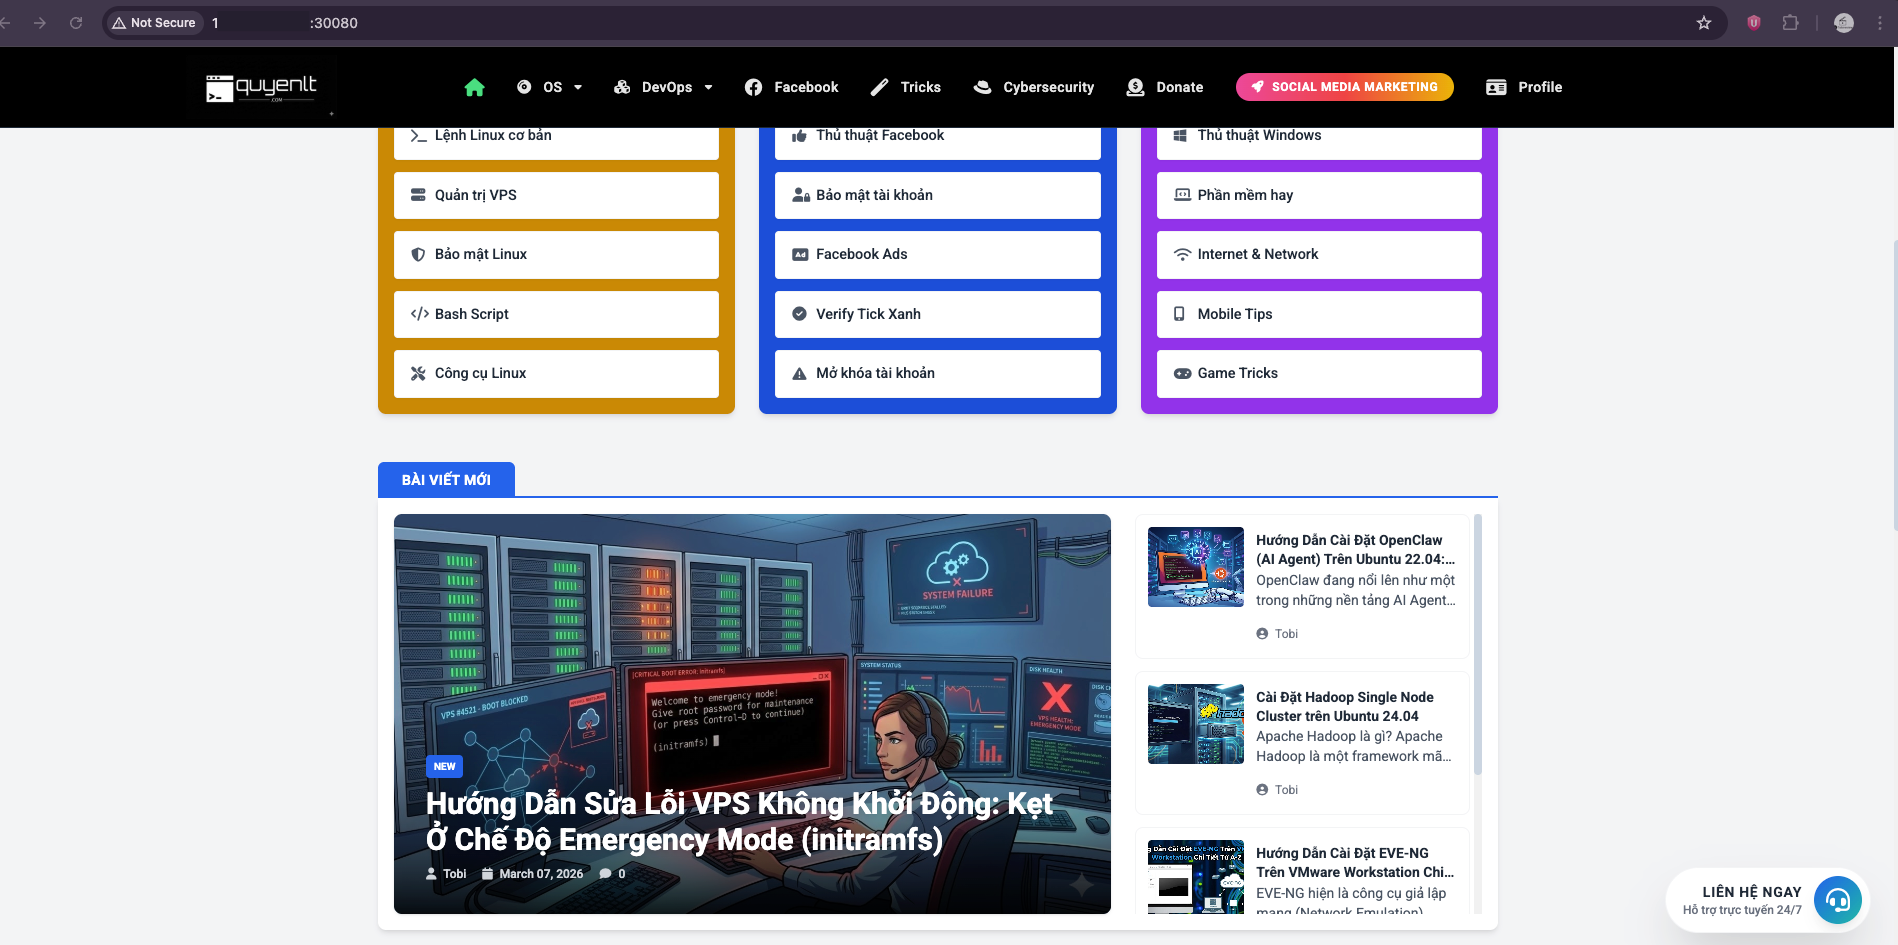
Task: Bookmark this page with the star icon
Action: [1704, 23]
